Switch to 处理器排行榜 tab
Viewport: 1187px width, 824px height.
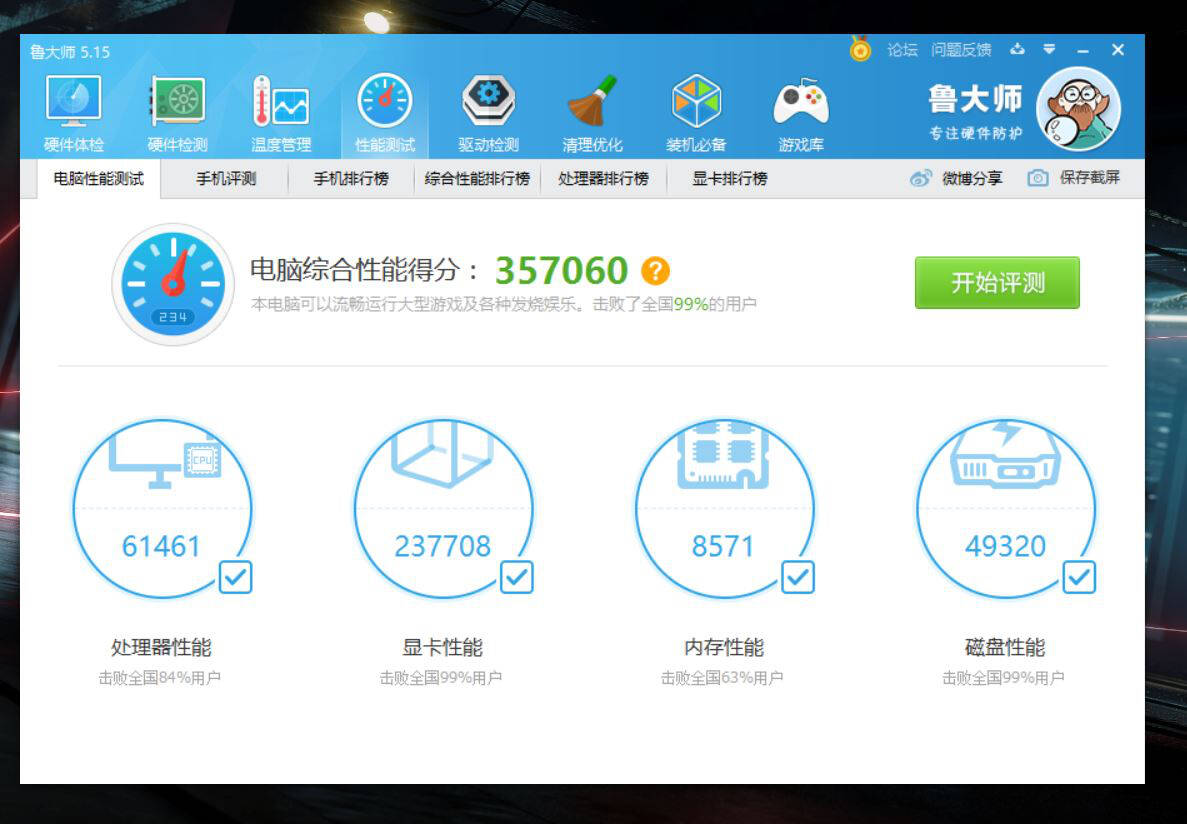(x=603, y=179)
